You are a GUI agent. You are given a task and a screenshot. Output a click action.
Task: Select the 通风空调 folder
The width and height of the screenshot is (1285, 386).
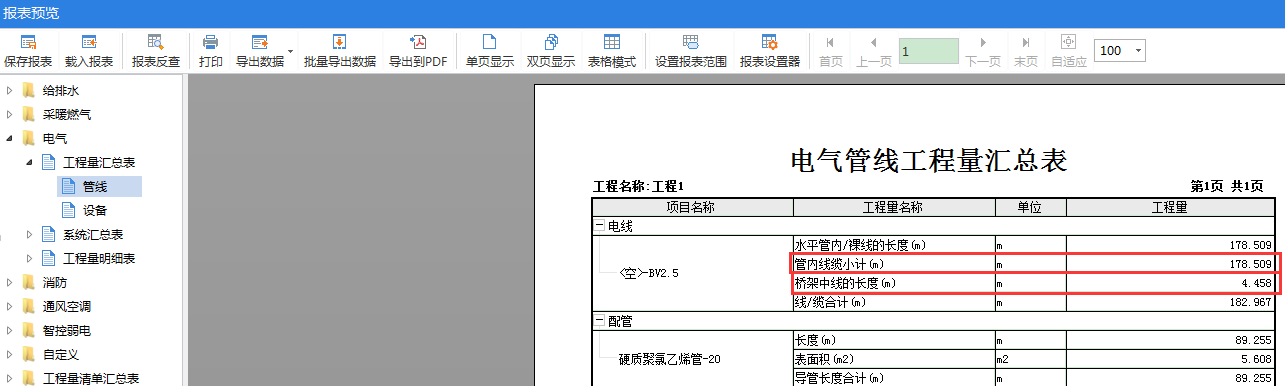pos(67,306)
